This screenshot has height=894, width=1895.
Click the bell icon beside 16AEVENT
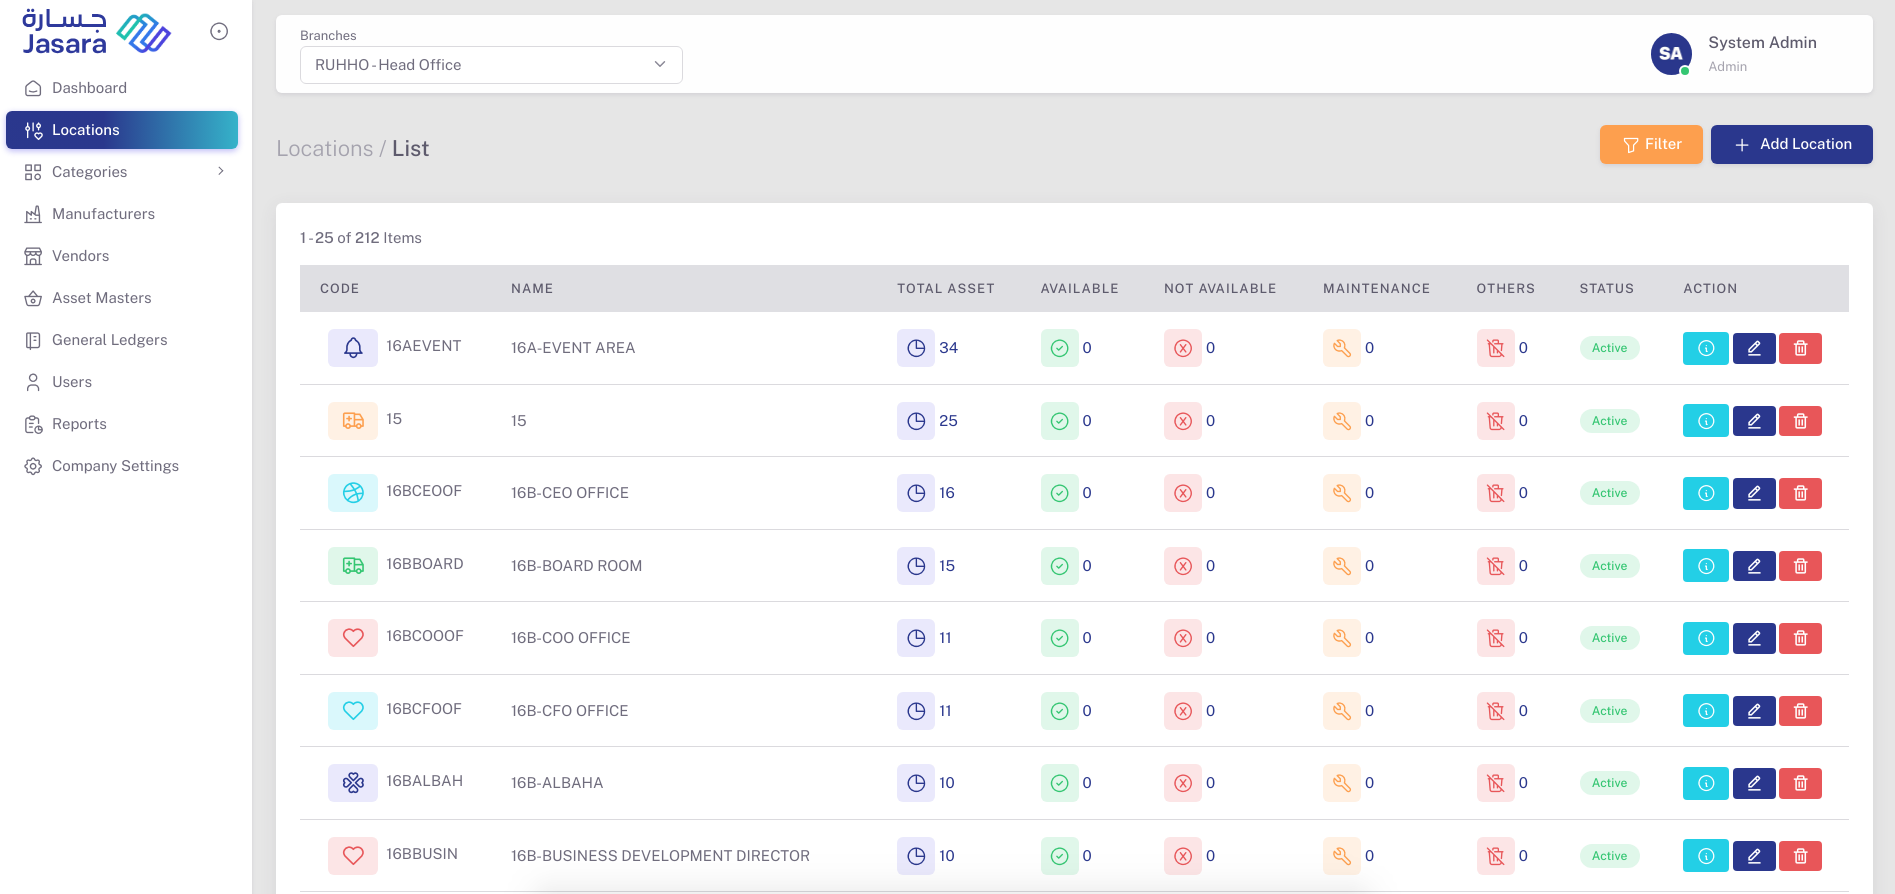[353, 348]
